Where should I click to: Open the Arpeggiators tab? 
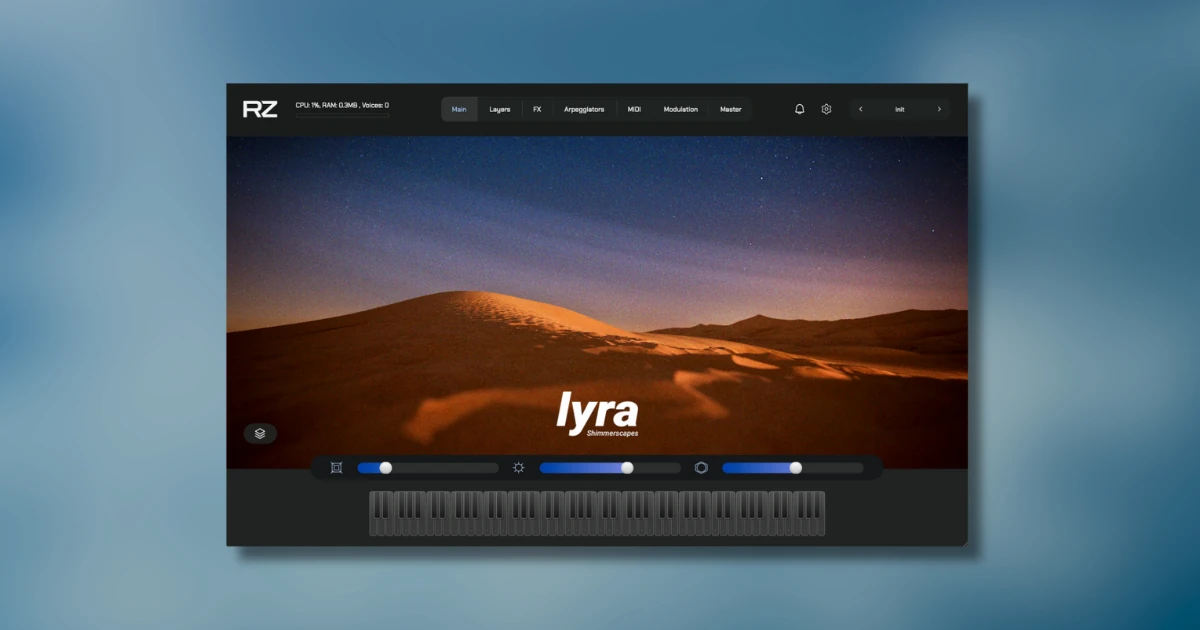tap(584, 109)
